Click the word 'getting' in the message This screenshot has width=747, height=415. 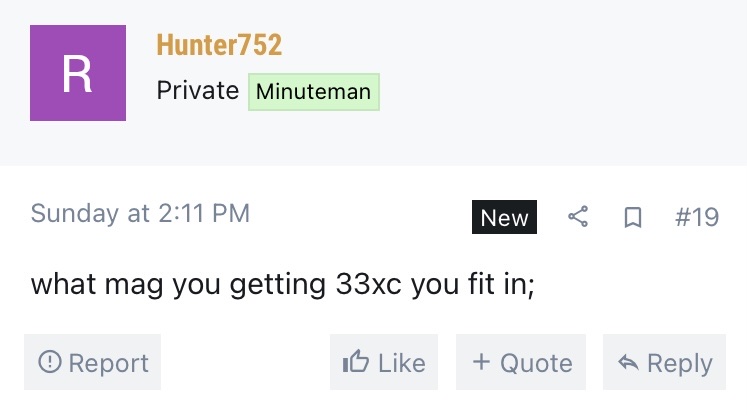[x=278, y=285]
